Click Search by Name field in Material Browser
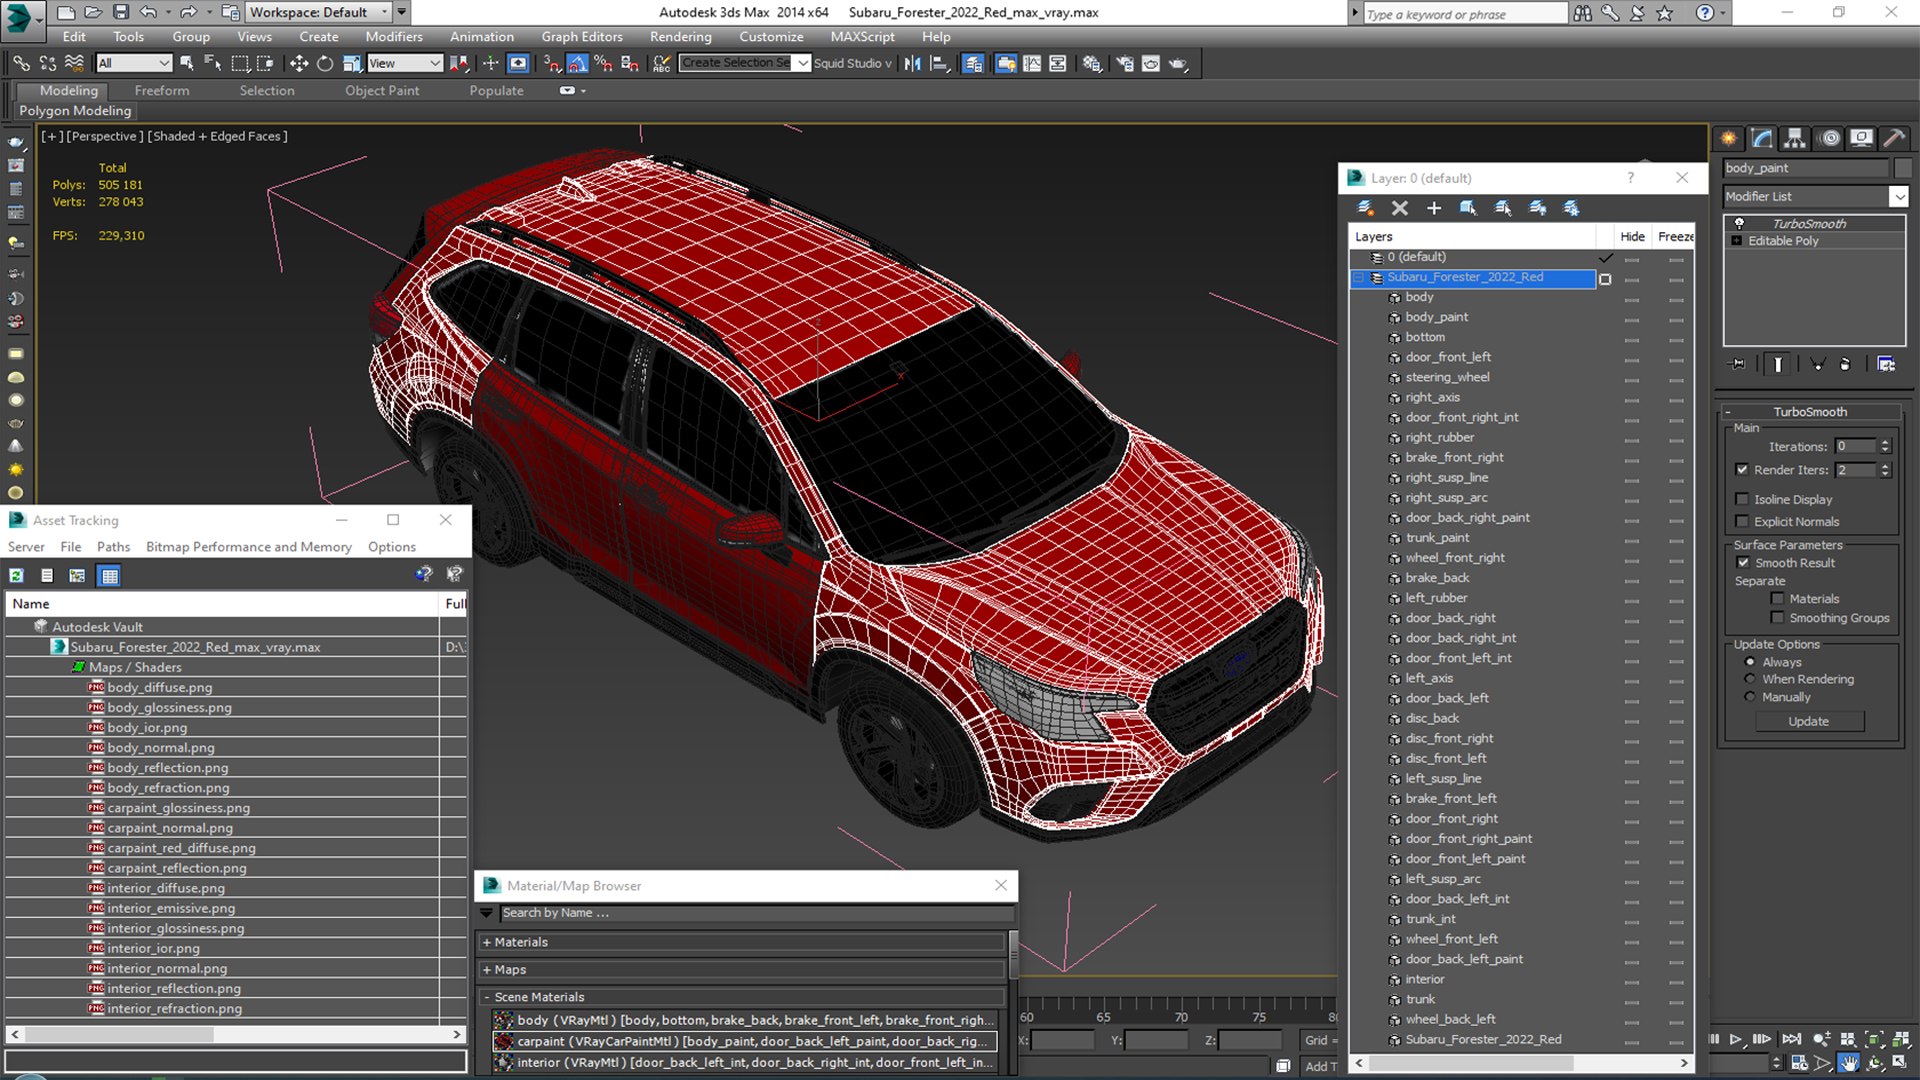Screen dimensions: 1920x1080 click(x=756, y=913)
